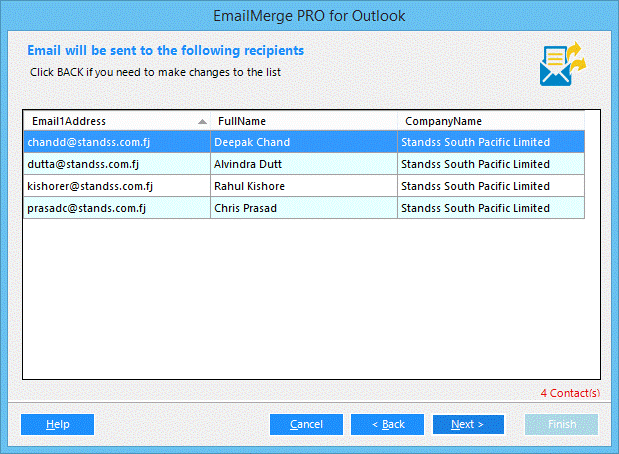The image size is (619, 454).
Task: Sort by the Email1Address column header
Action: click(117, 121)
